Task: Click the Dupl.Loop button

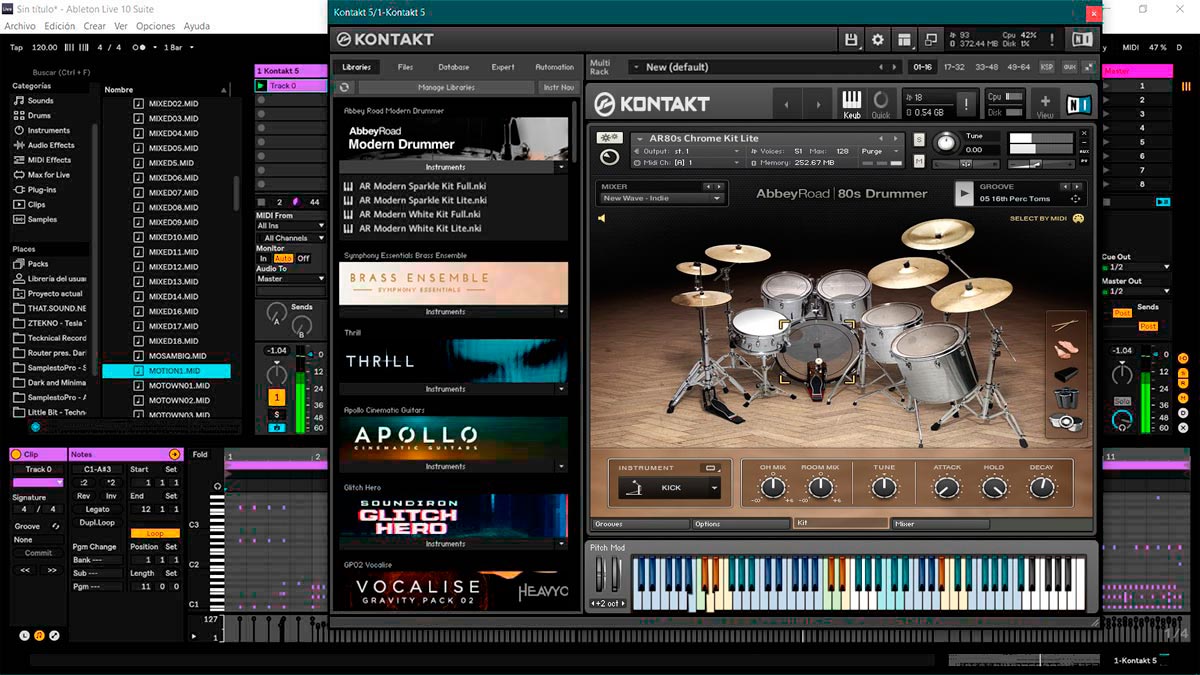Action: 97,522
